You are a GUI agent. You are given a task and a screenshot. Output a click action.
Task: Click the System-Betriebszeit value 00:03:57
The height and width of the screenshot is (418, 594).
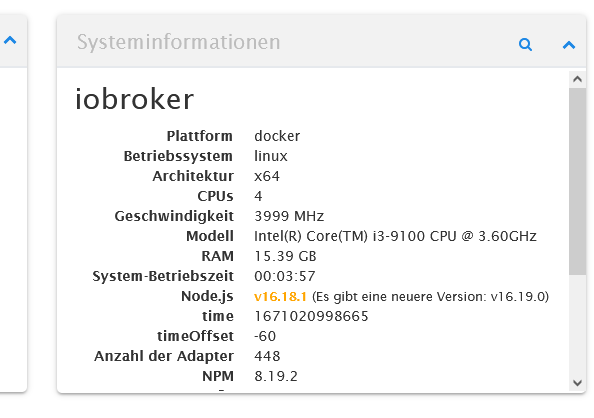click(x=284, y=276)
